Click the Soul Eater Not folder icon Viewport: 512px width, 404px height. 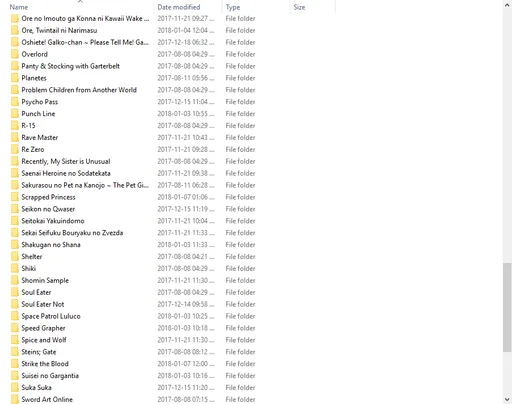(15, 304)
